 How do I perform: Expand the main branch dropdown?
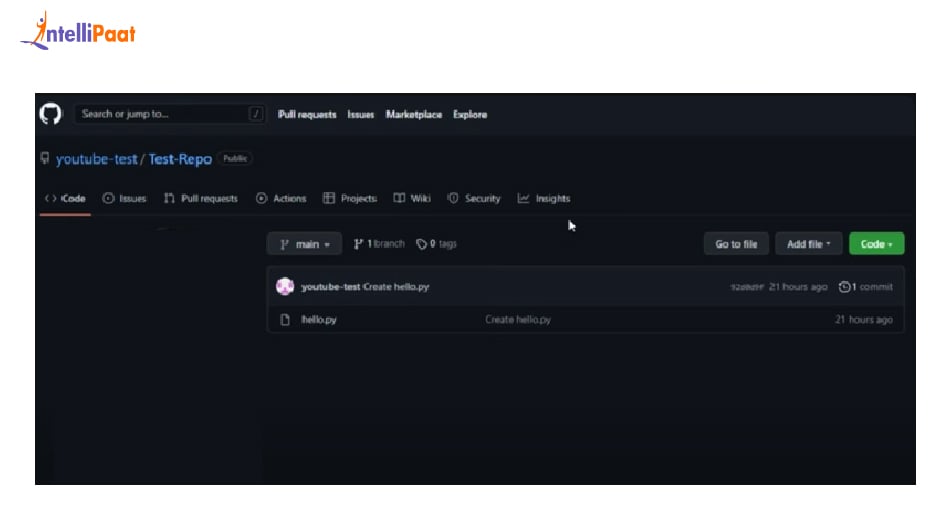point(305,244)
